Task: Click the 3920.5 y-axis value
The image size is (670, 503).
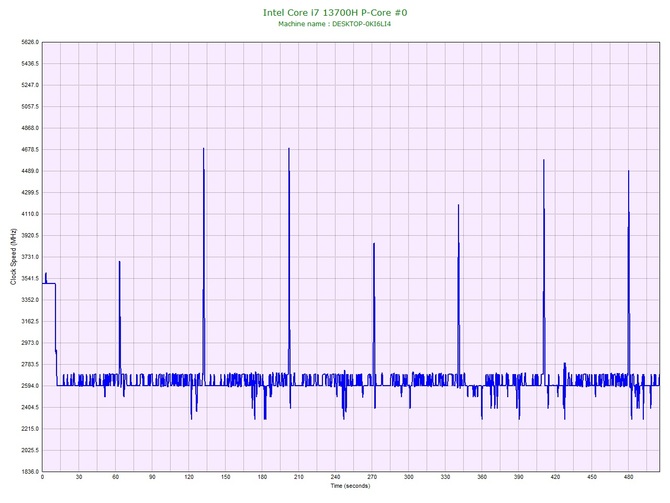Action: point(30,235)
